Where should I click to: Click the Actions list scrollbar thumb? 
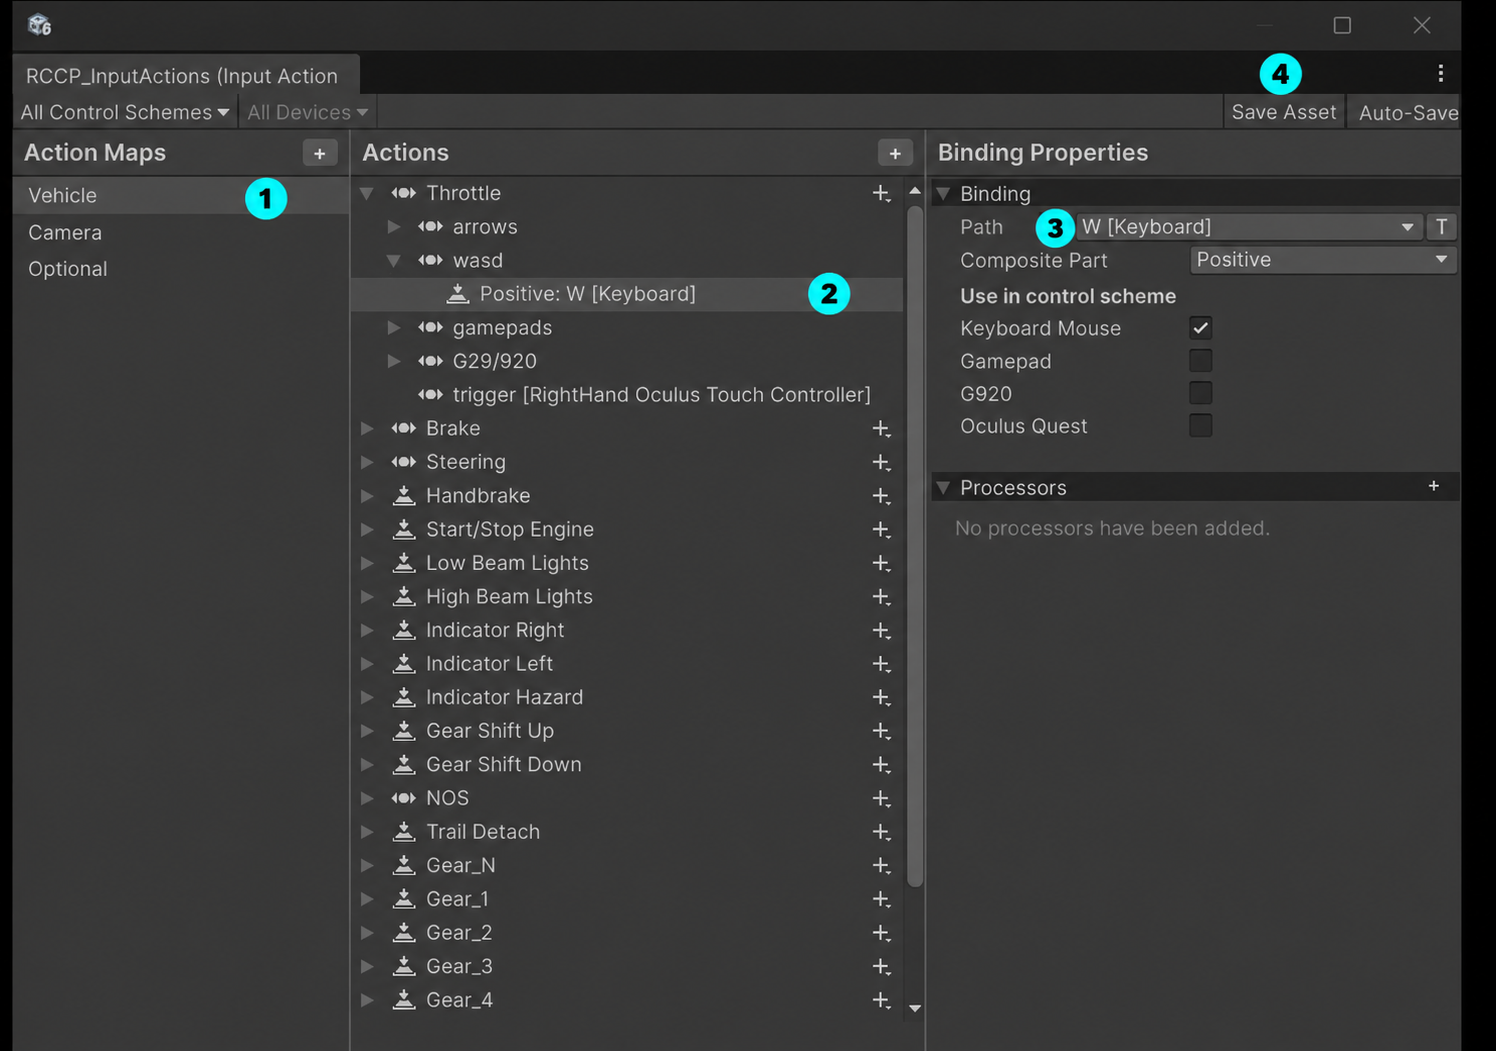915,546
